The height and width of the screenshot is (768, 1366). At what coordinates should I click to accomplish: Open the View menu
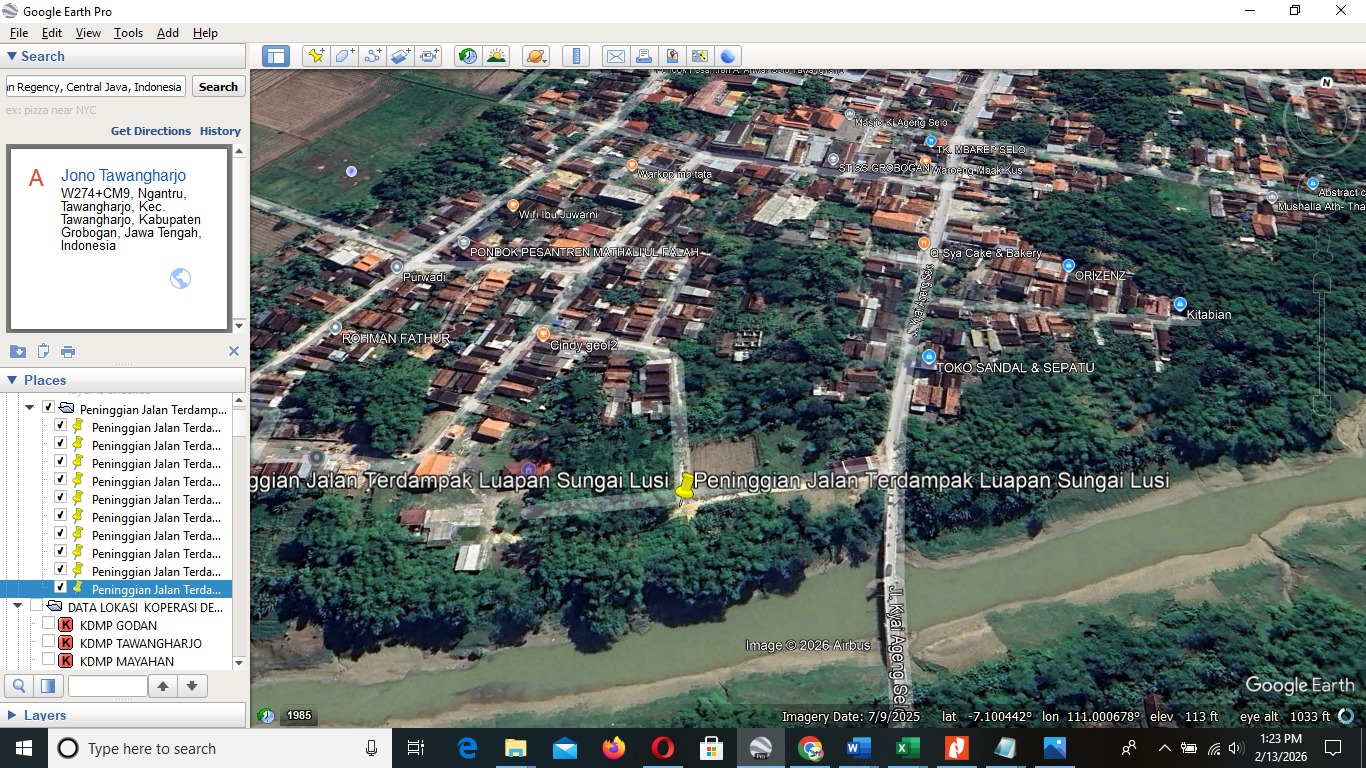(x=88, y=33)
